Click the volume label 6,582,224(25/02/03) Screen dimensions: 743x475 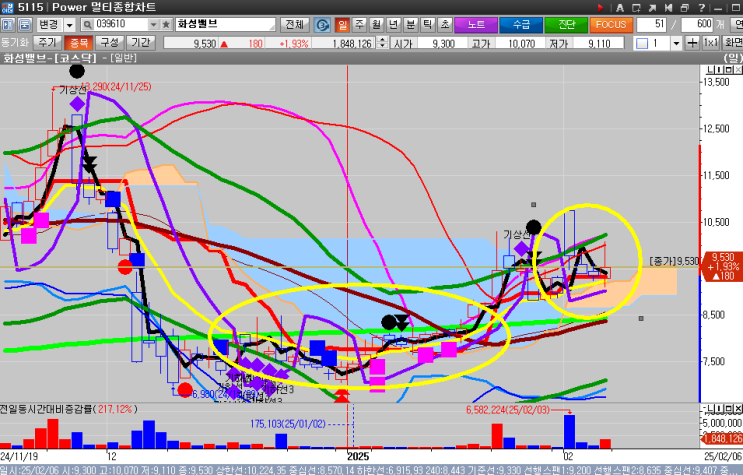(508, 410)
